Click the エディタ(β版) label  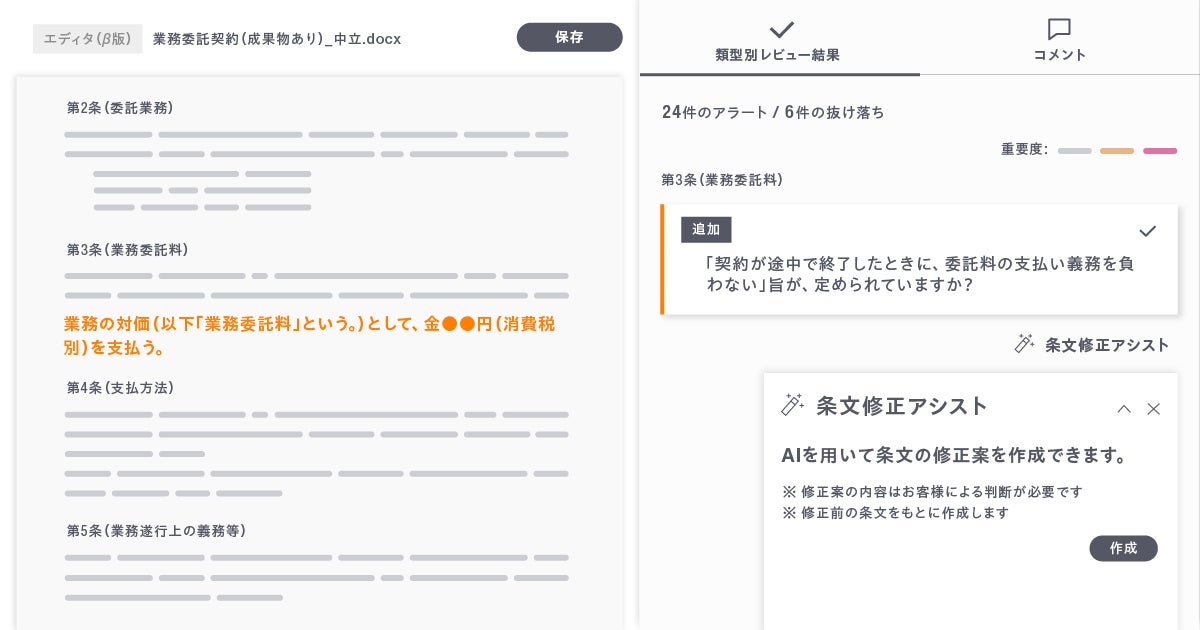88,39
